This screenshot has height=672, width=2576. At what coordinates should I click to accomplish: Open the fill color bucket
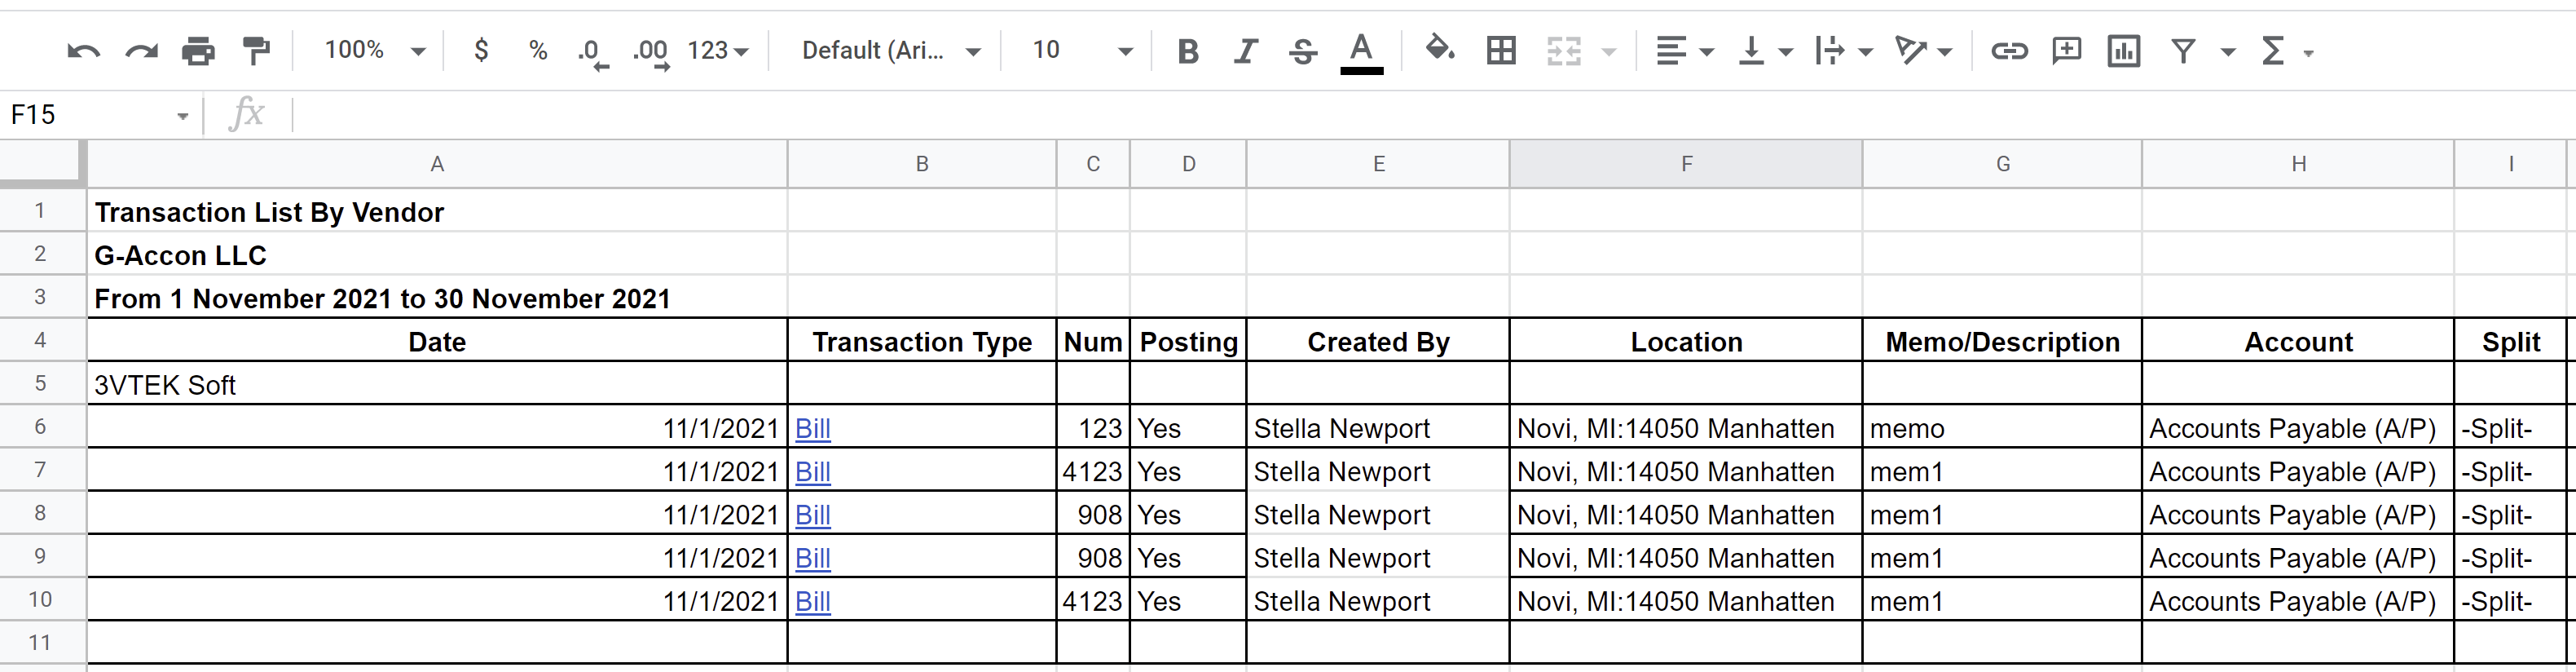tap(1439, 49)
